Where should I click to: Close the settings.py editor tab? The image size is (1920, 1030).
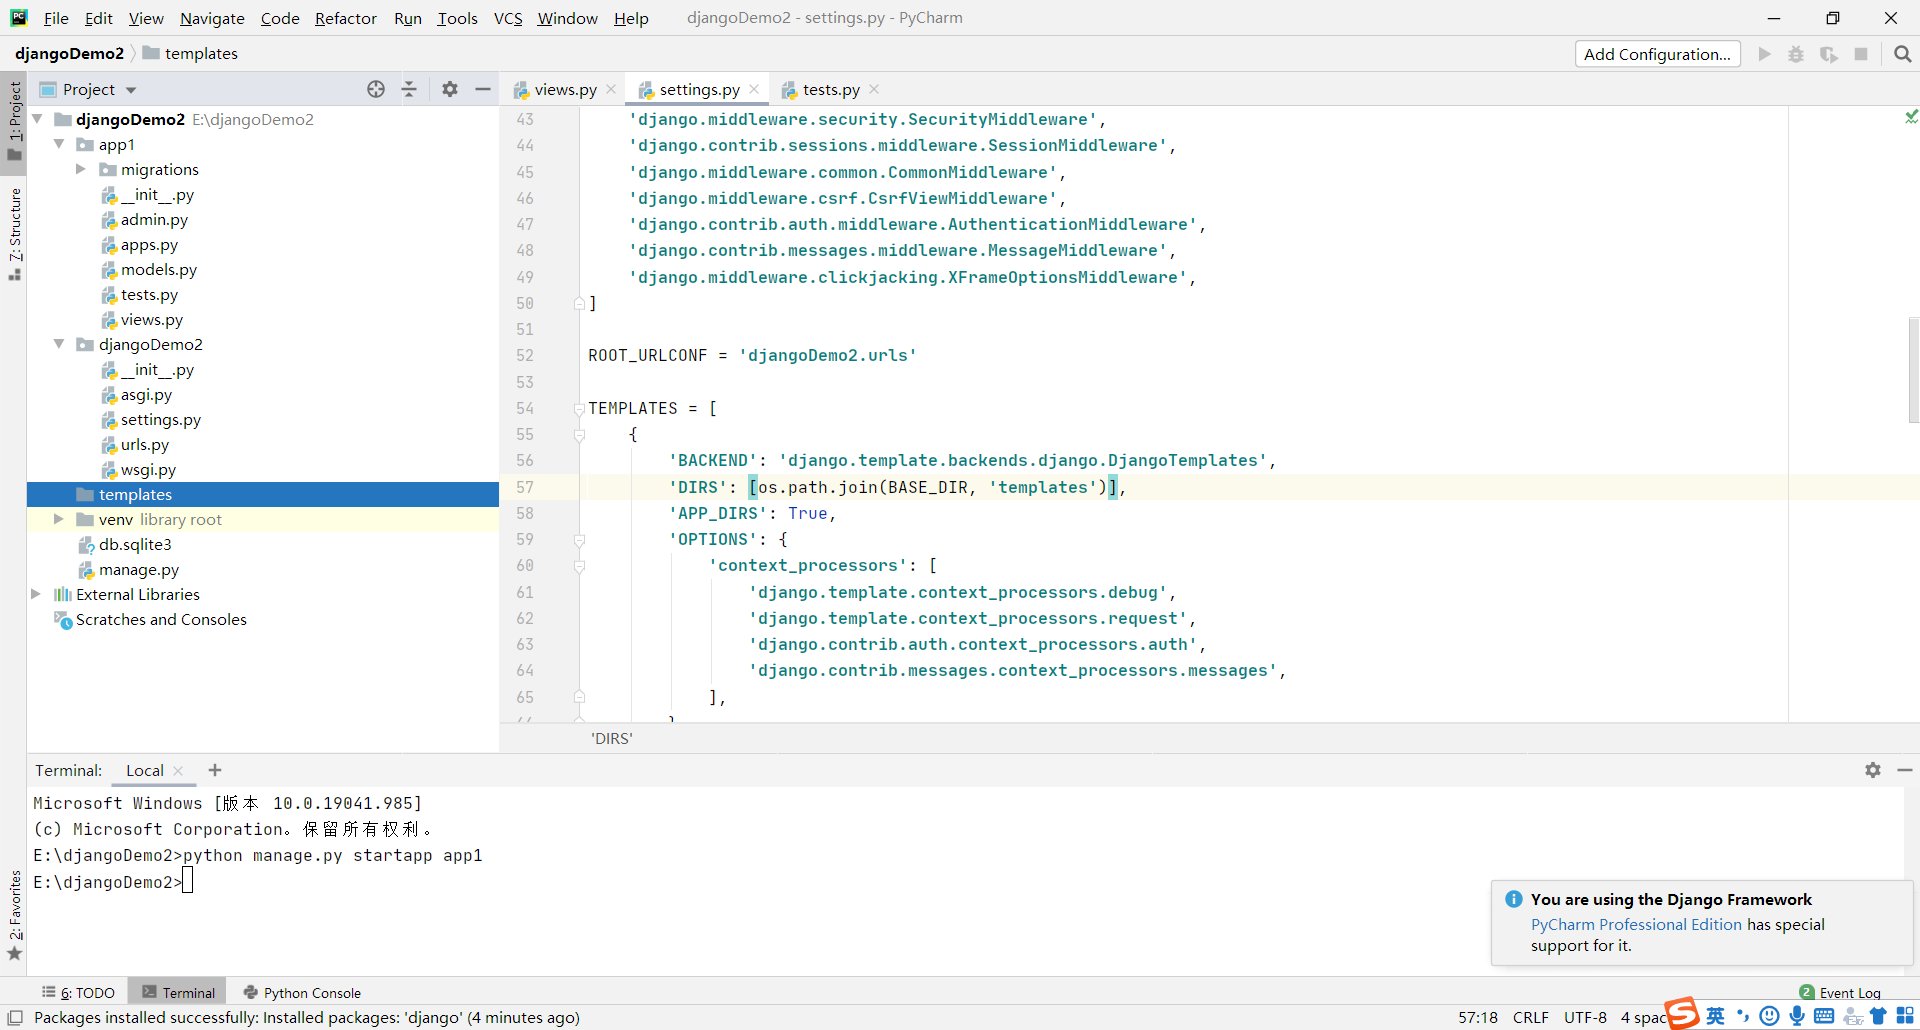(x=754, y=89)
